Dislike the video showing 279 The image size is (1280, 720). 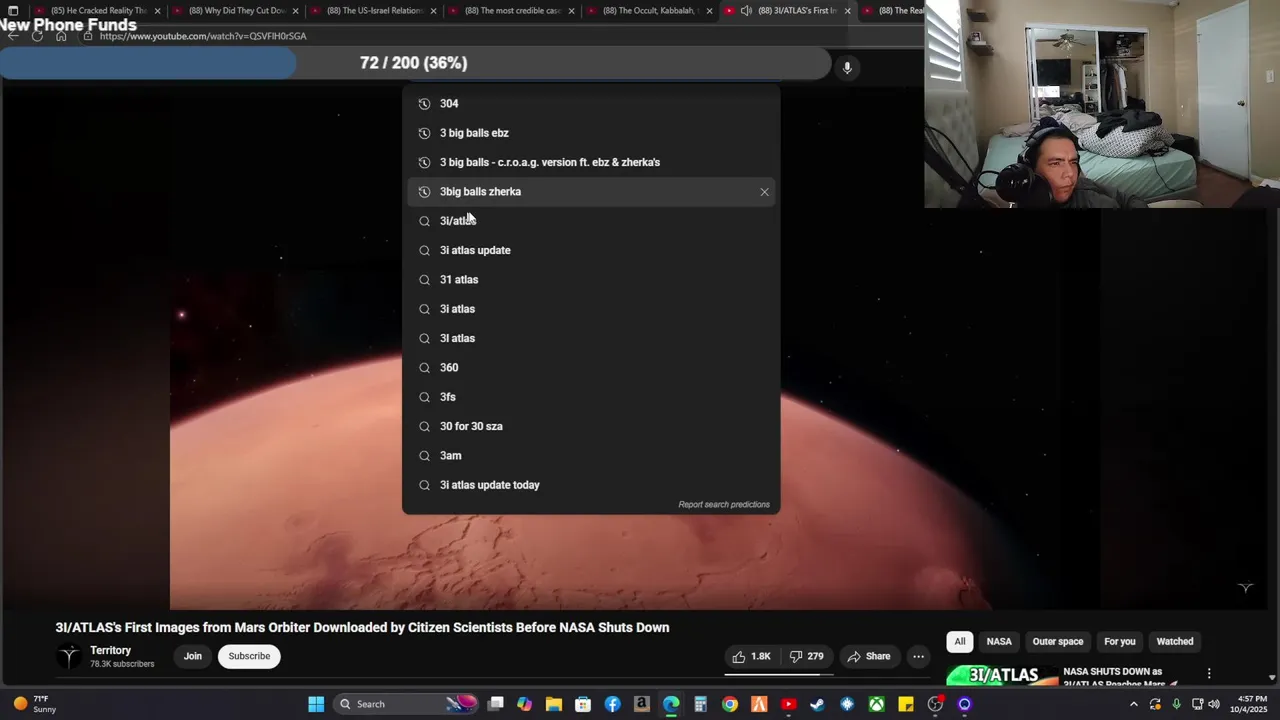(806, 656)
